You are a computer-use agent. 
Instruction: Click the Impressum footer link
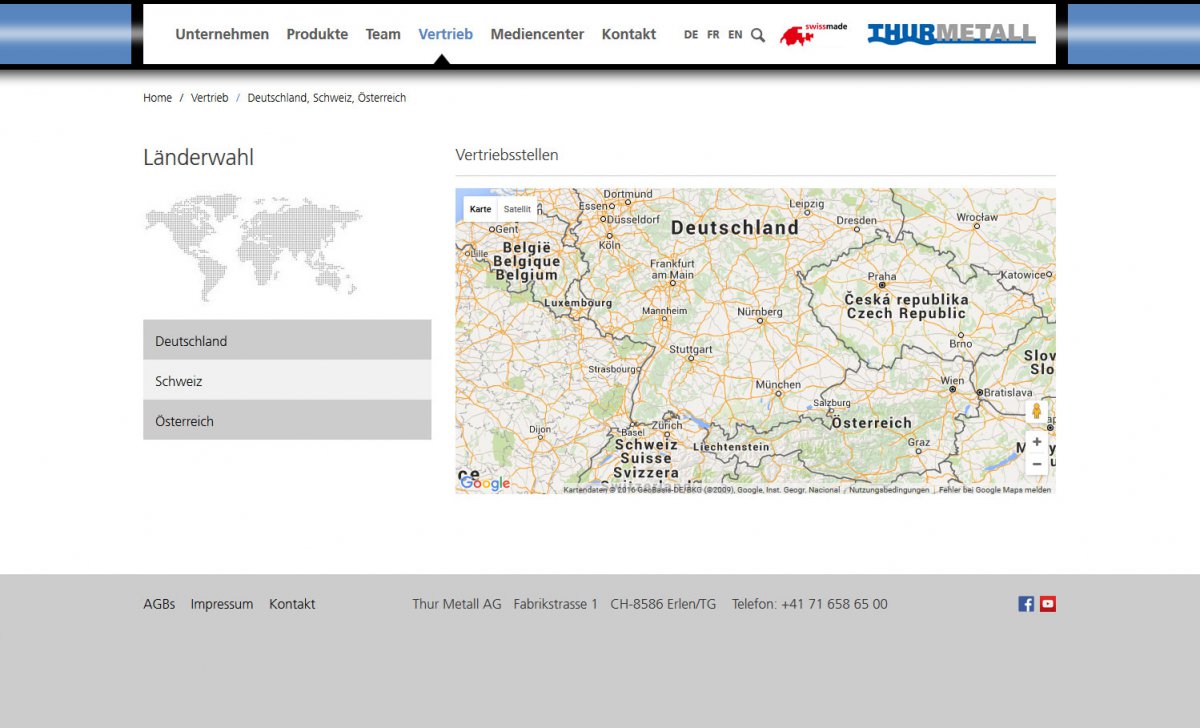[222, 604]
